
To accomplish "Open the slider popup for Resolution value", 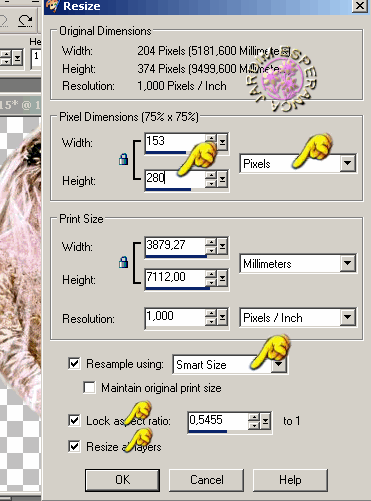I will (222, 318).
